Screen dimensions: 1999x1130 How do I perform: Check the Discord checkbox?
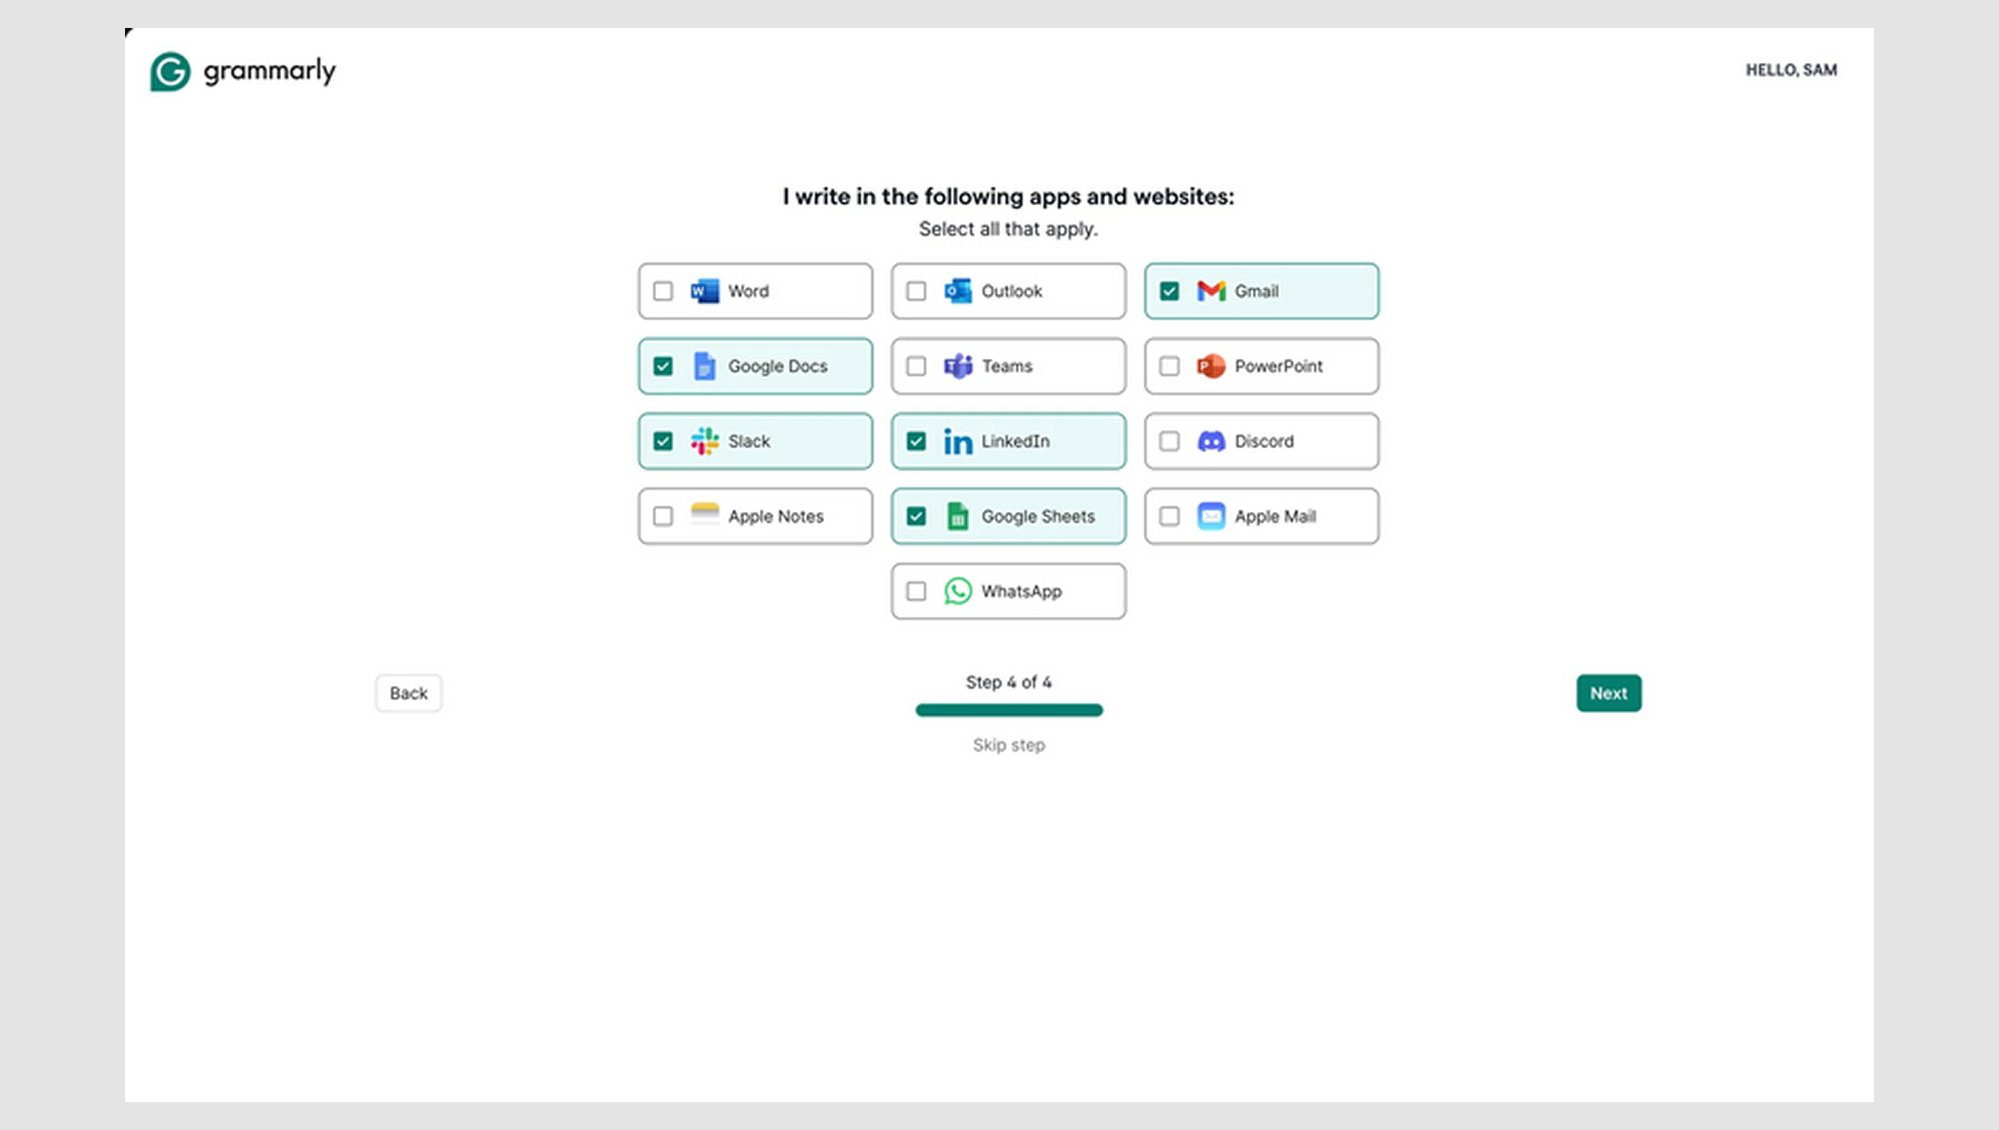tap(1169, 441)
